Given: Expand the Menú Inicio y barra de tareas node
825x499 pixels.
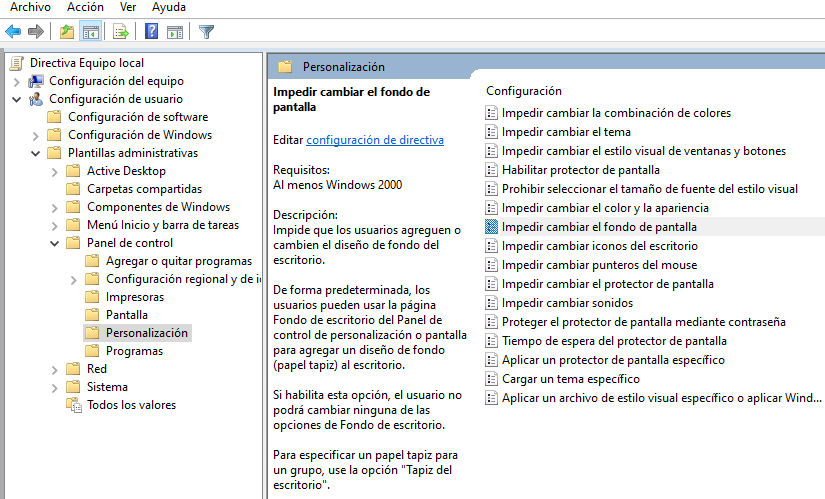Looking at the screenshot, I should 54,226.
